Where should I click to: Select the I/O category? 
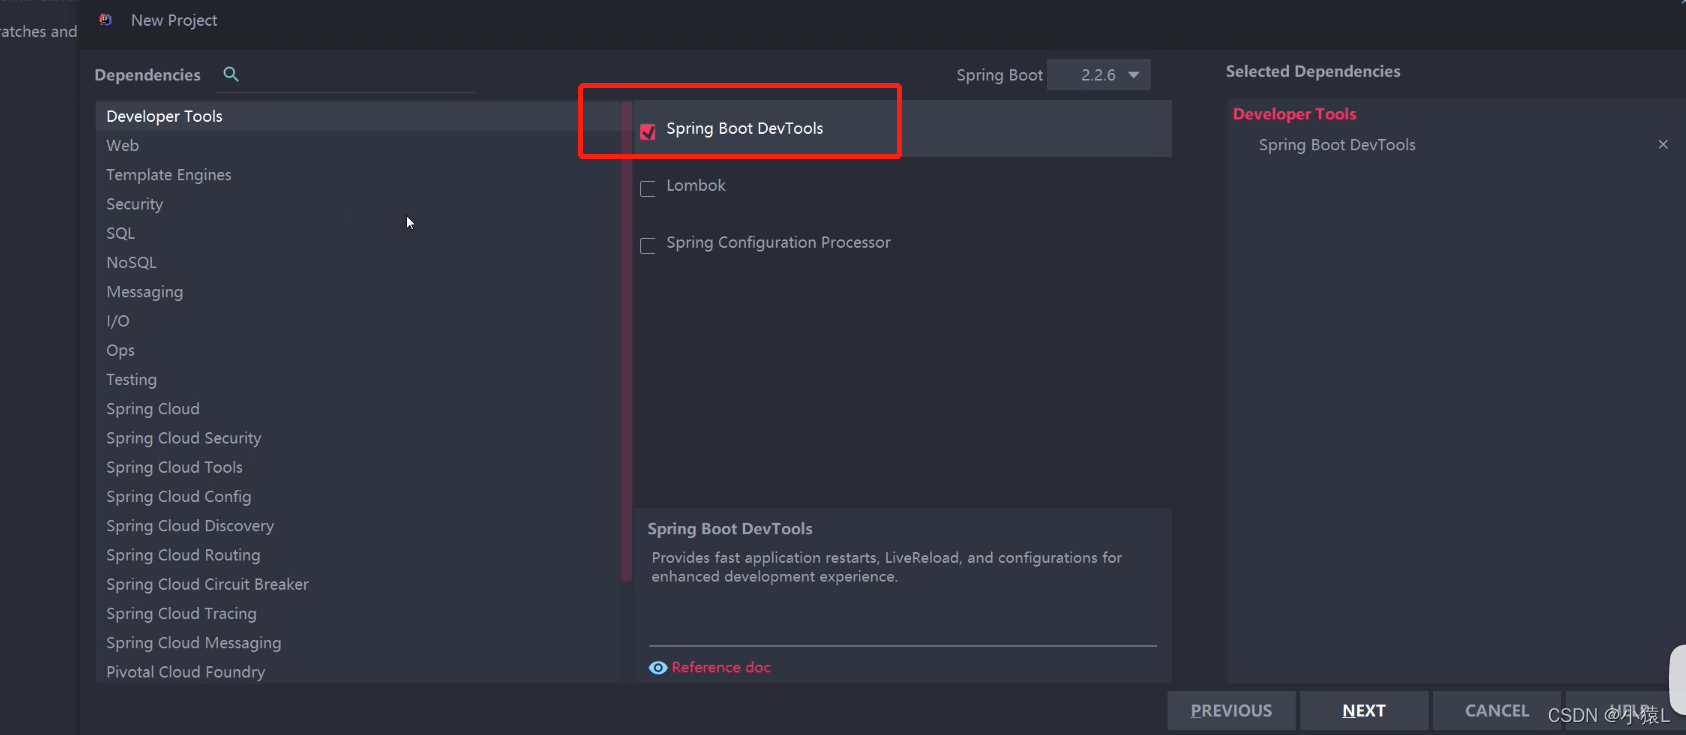[x=359, y=321]
